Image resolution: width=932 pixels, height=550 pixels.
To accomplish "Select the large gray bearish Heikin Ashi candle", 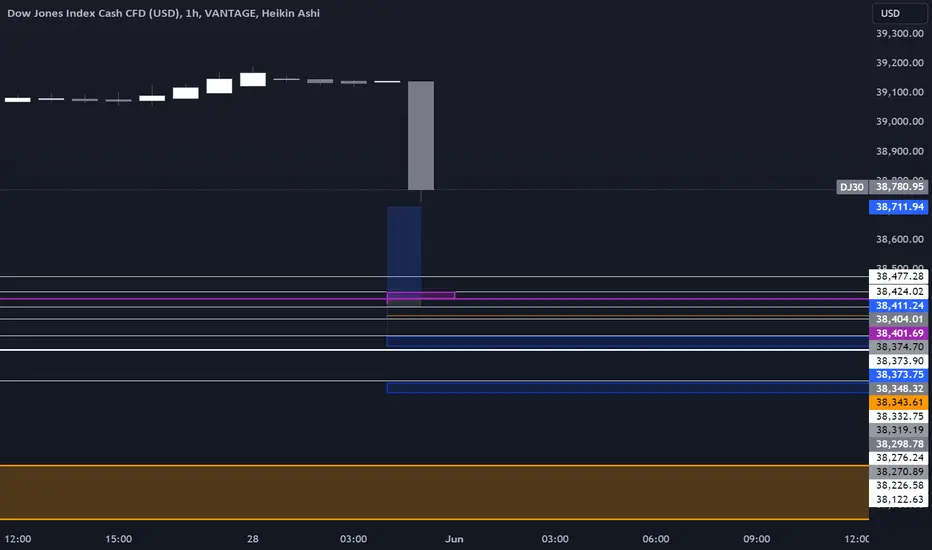I will pos(421,136).
